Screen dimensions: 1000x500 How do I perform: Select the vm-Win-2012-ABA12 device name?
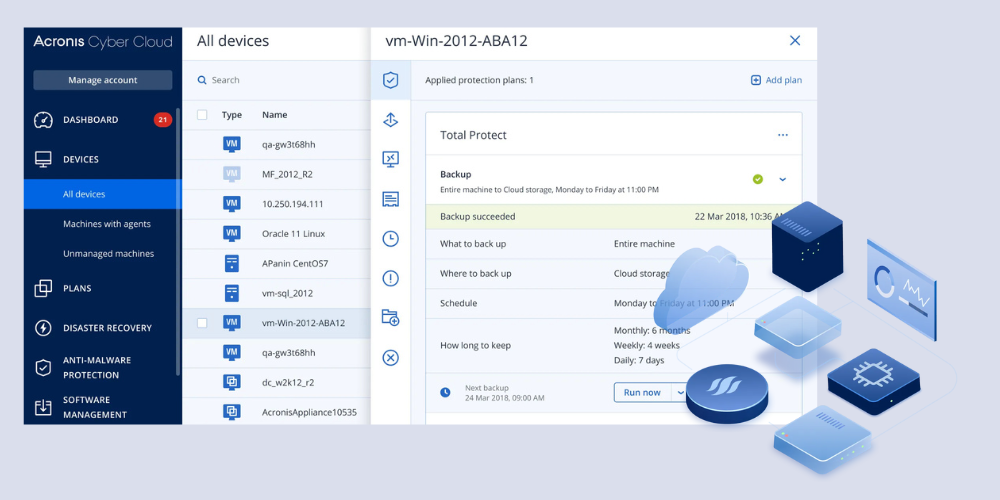tap(304, 323)
